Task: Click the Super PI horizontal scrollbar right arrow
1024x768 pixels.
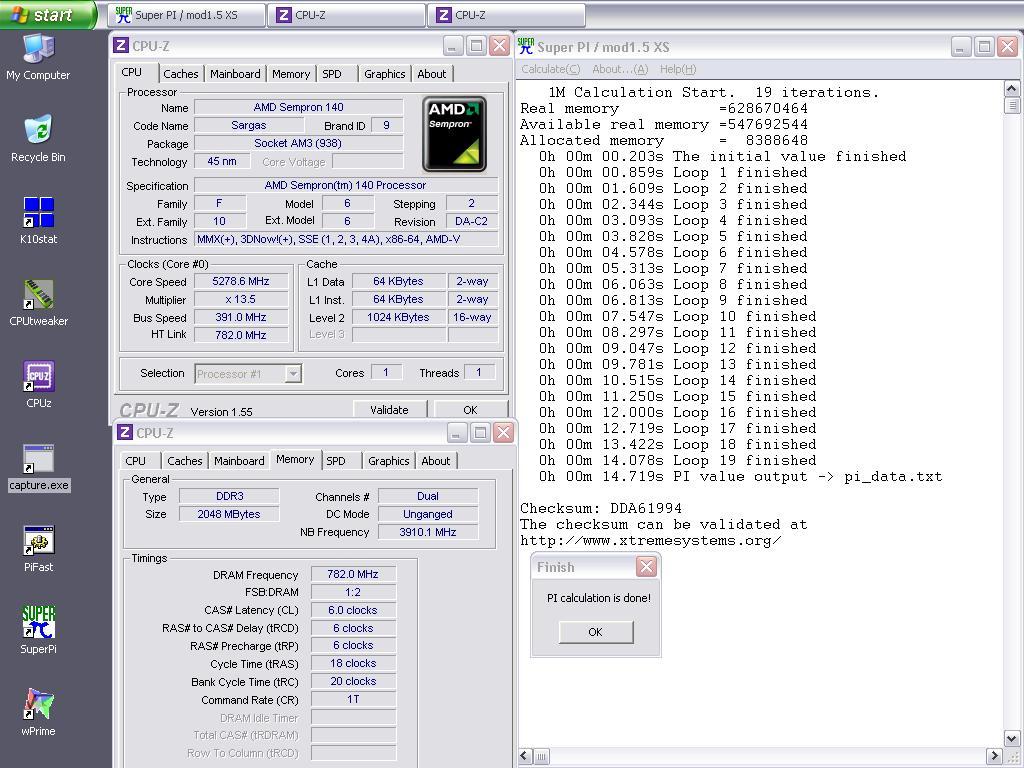Action: [995, 756]
